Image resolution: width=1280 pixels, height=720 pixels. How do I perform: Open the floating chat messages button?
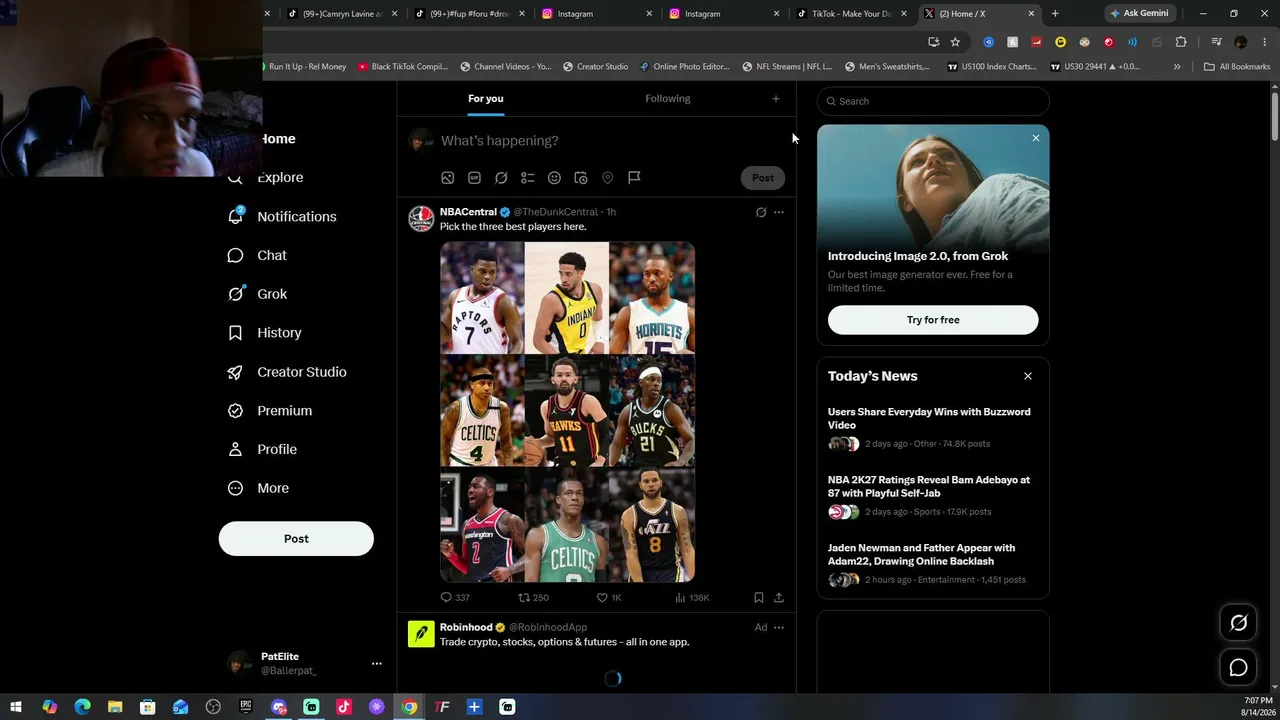click(1238, 667)
